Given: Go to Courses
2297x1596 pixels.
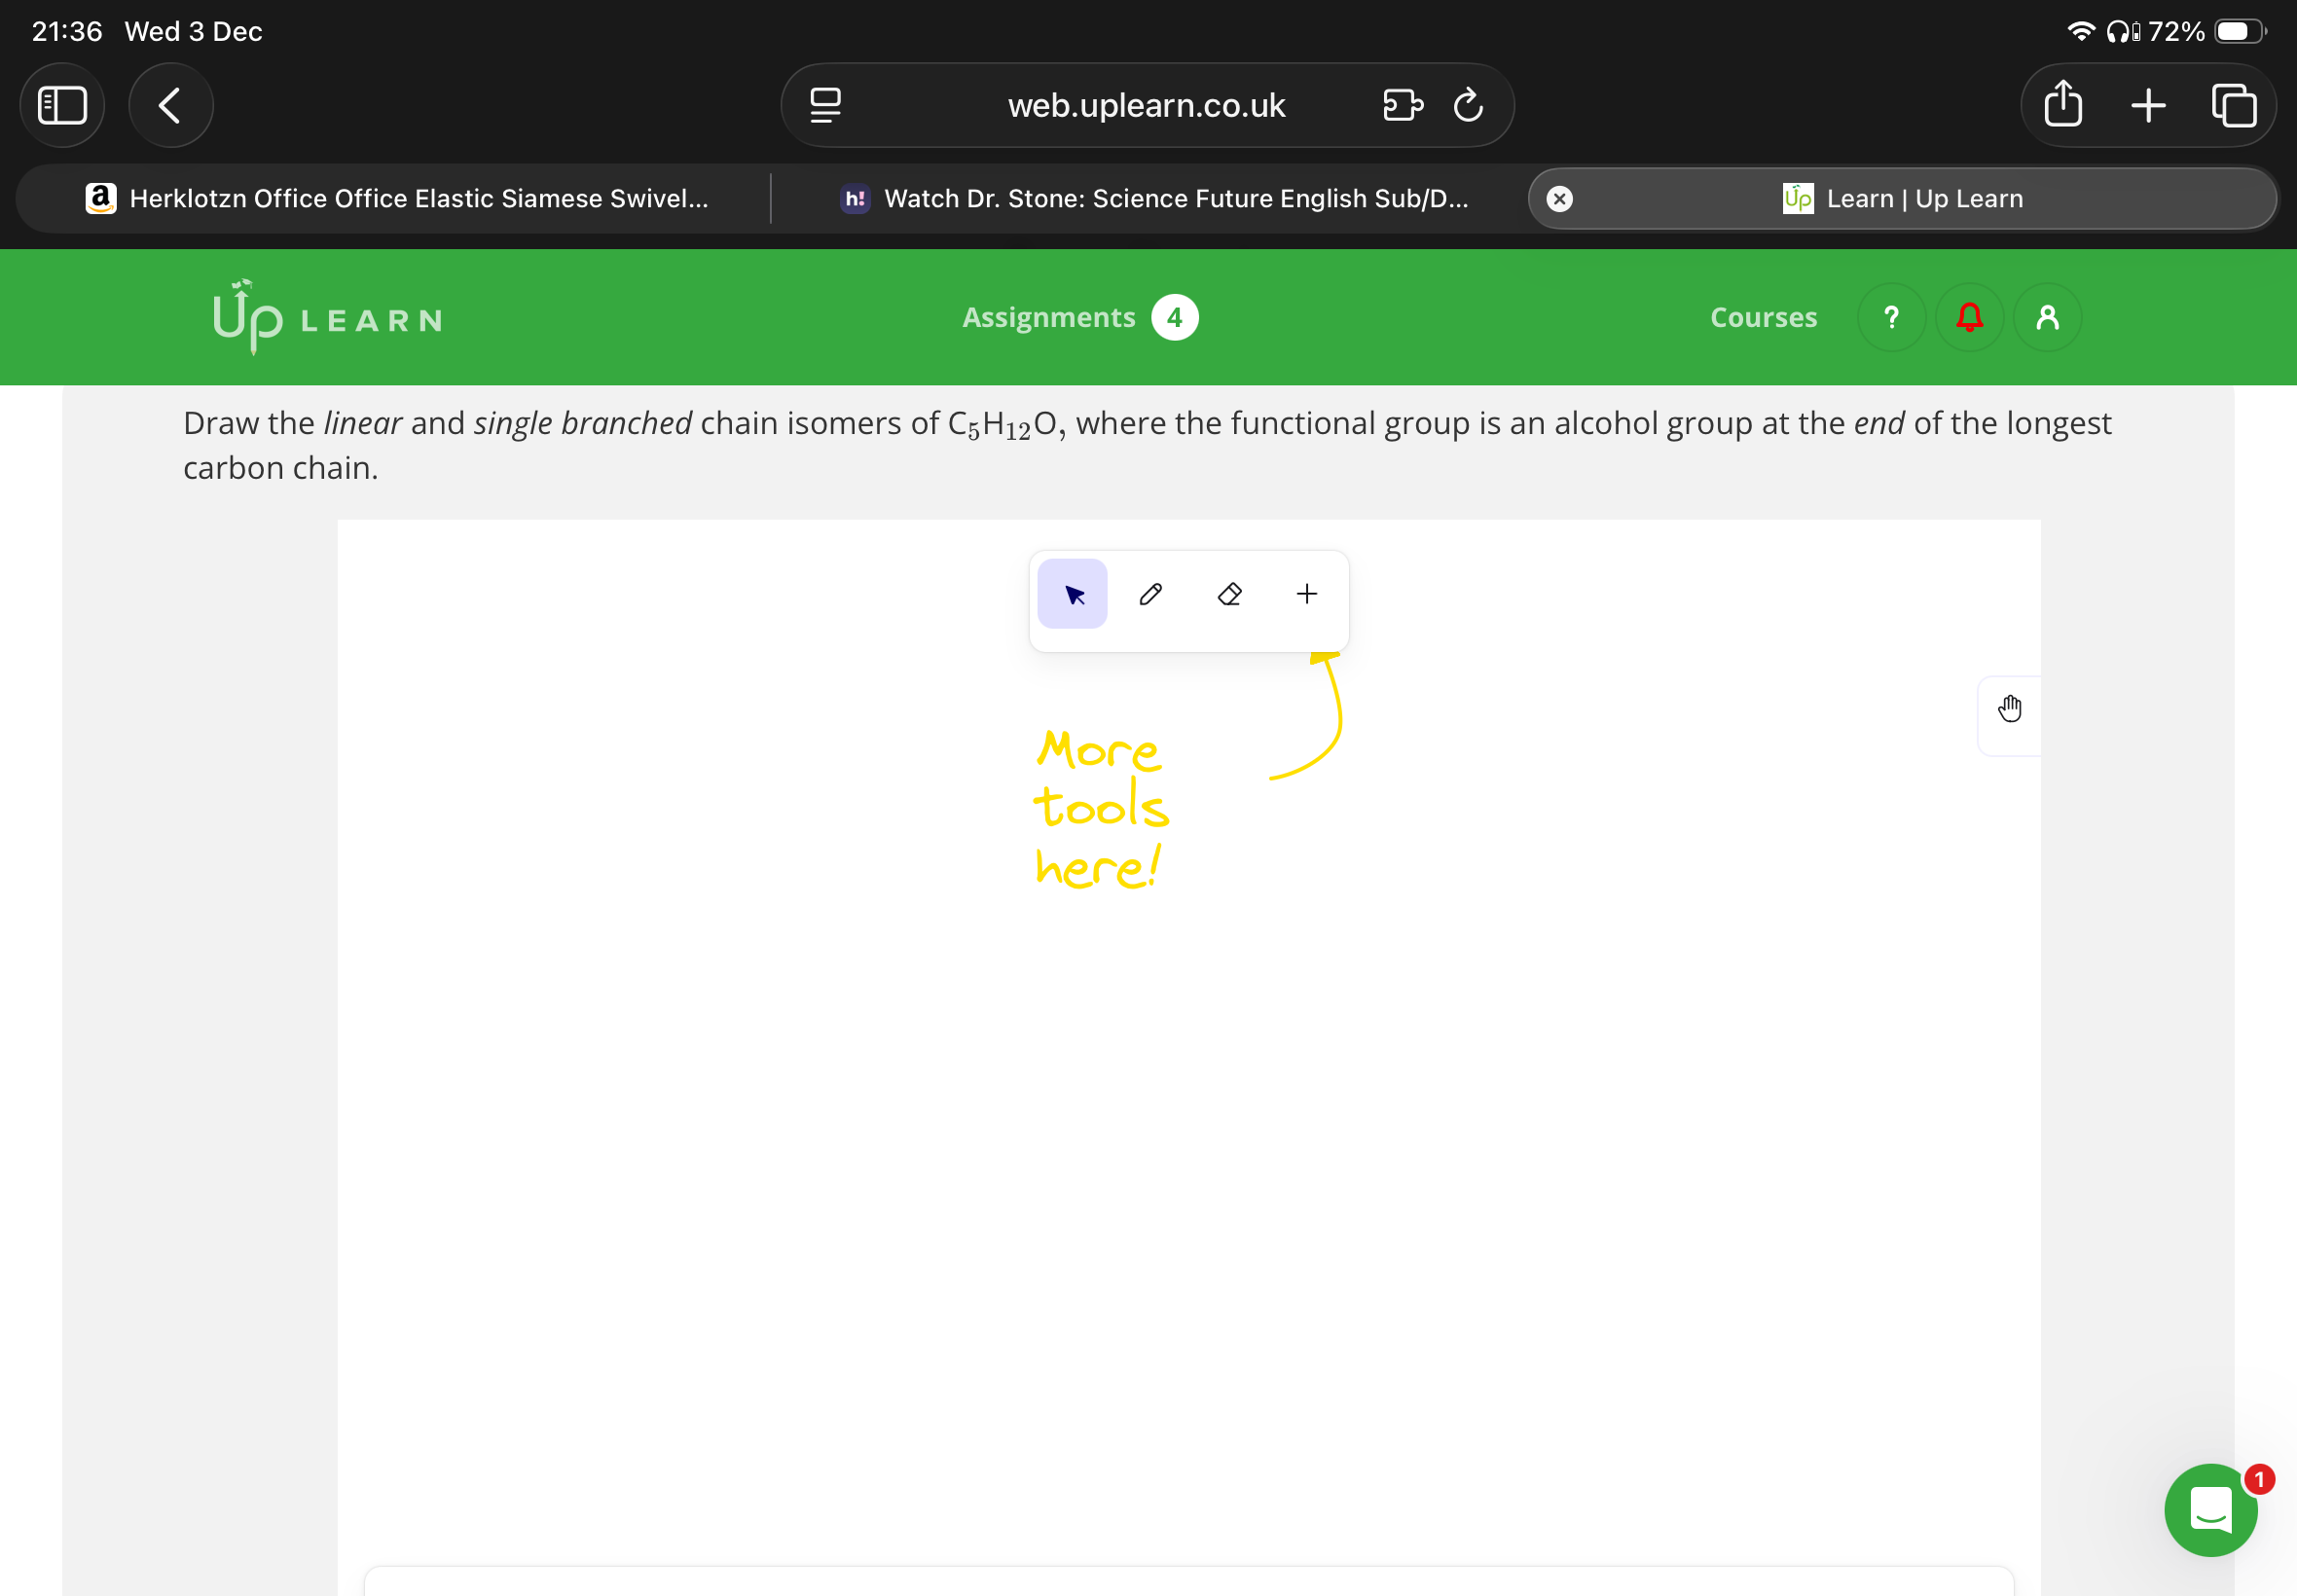Looking at the screenshot, I should pyautogui.click(x=1762, y=317).
